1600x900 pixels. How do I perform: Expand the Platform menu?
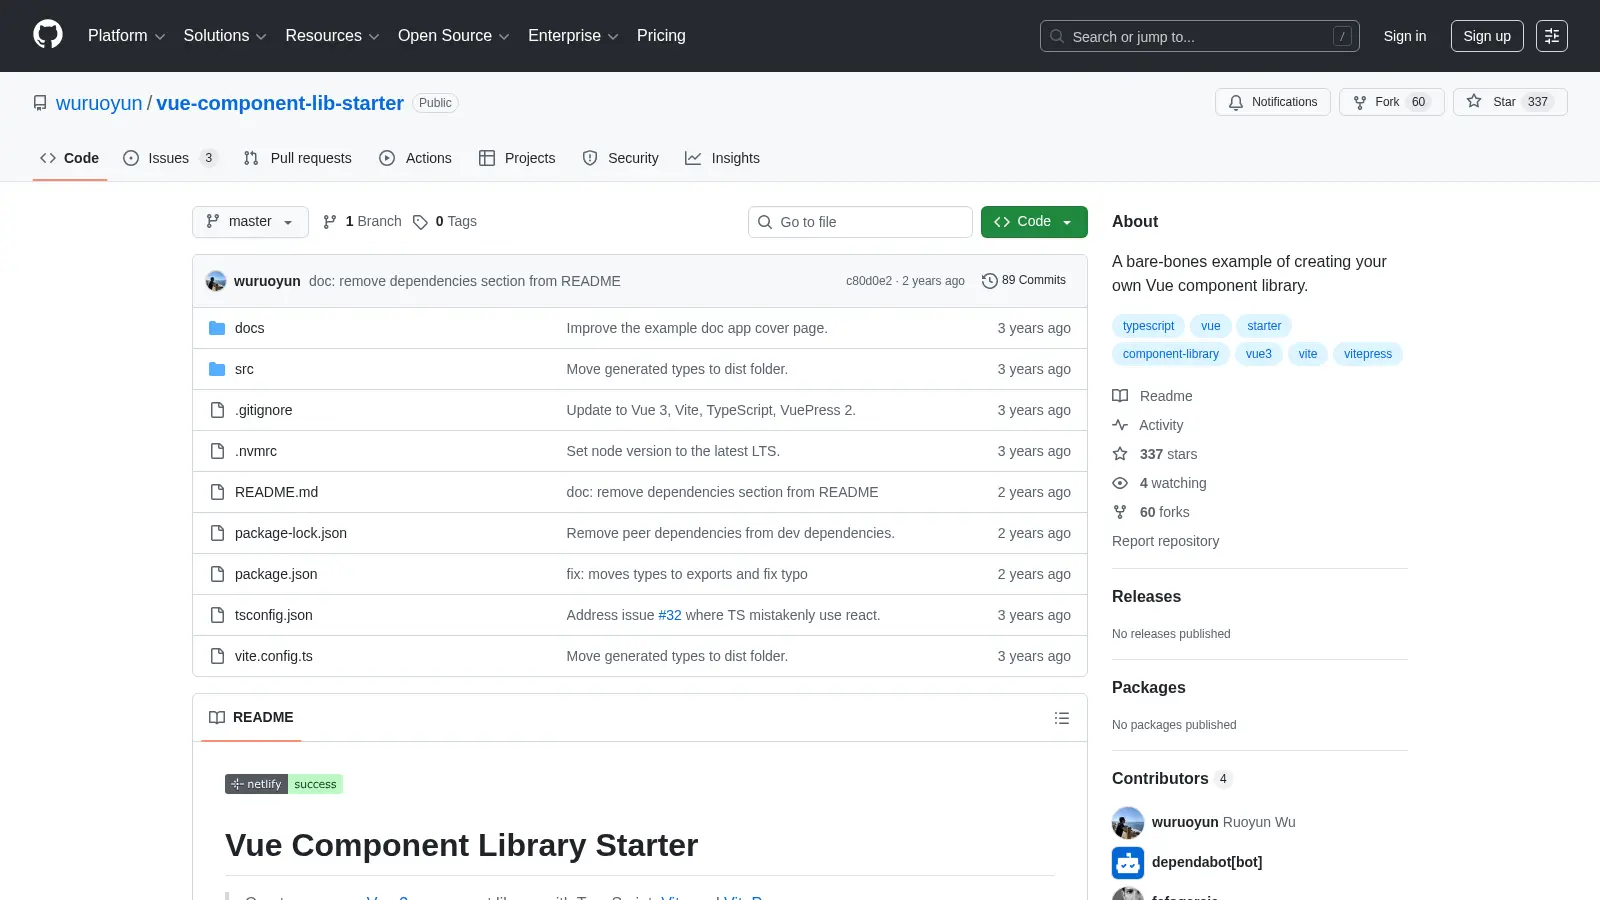tap(126, 36)
